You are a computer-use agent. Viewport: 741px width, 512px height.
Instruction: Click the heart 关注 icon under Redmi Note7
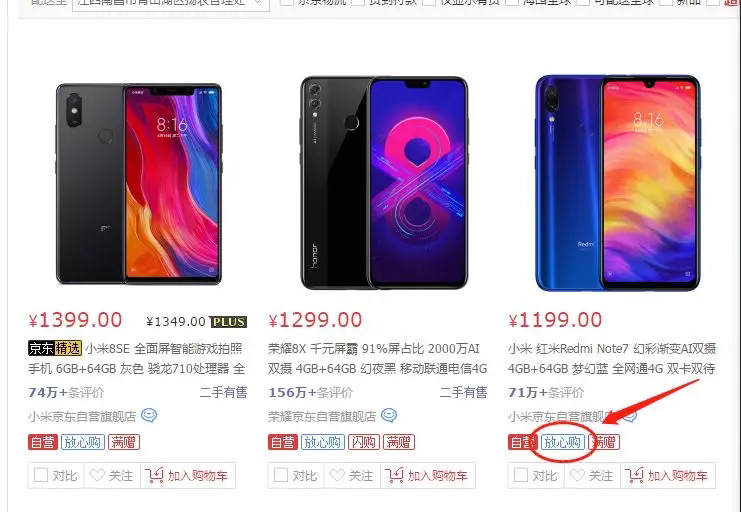point(577,475)
